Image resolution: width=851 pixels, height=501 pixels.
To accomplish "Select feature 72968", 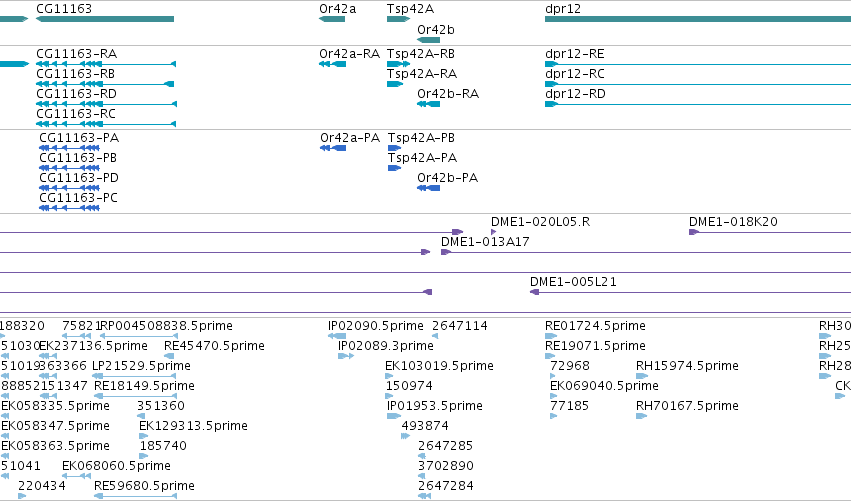I will coord(570,366).
